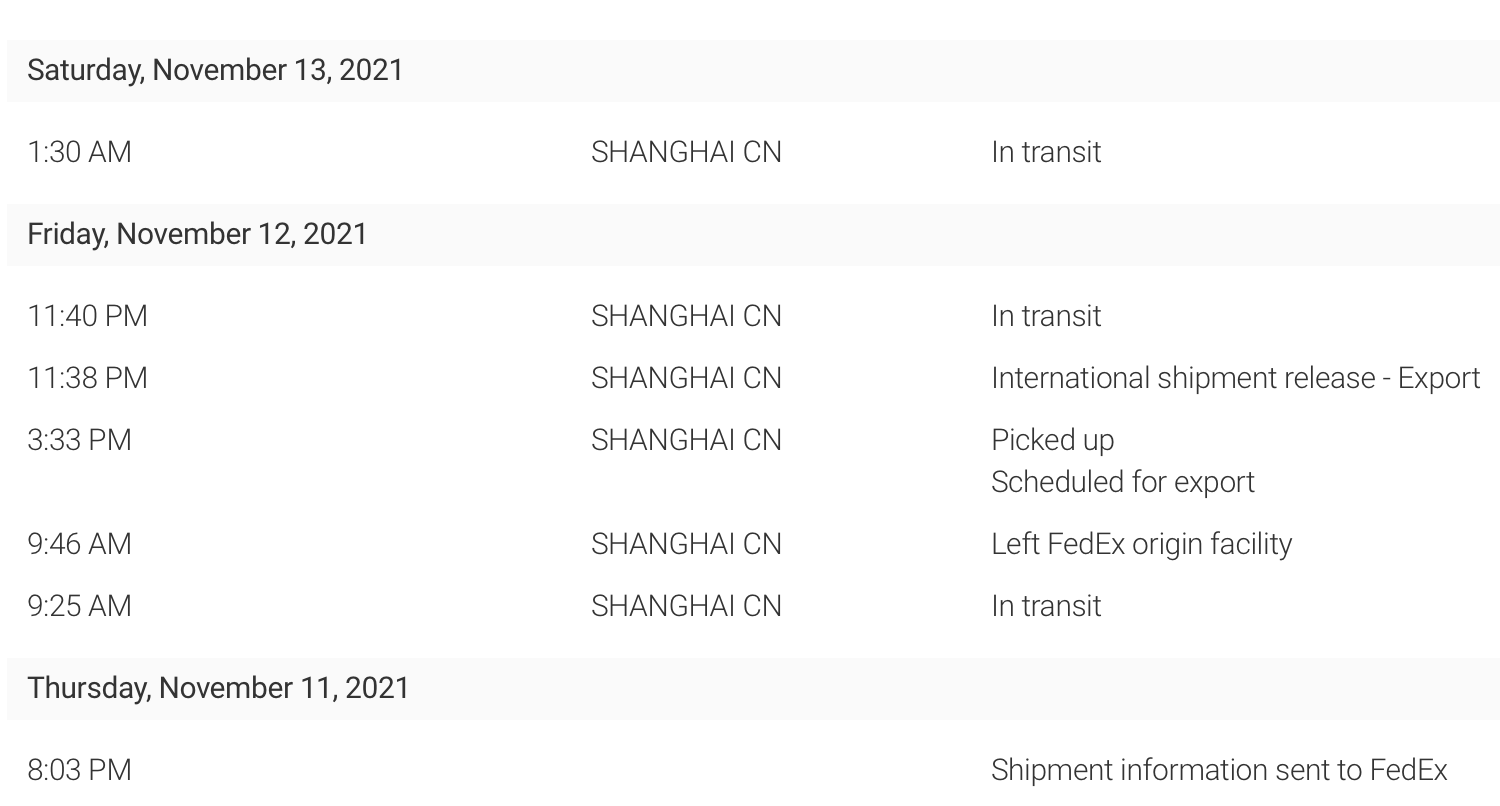
Task: Click SHANGHAI CN location at 9:46 AM
Action: [x=686, y=544]
